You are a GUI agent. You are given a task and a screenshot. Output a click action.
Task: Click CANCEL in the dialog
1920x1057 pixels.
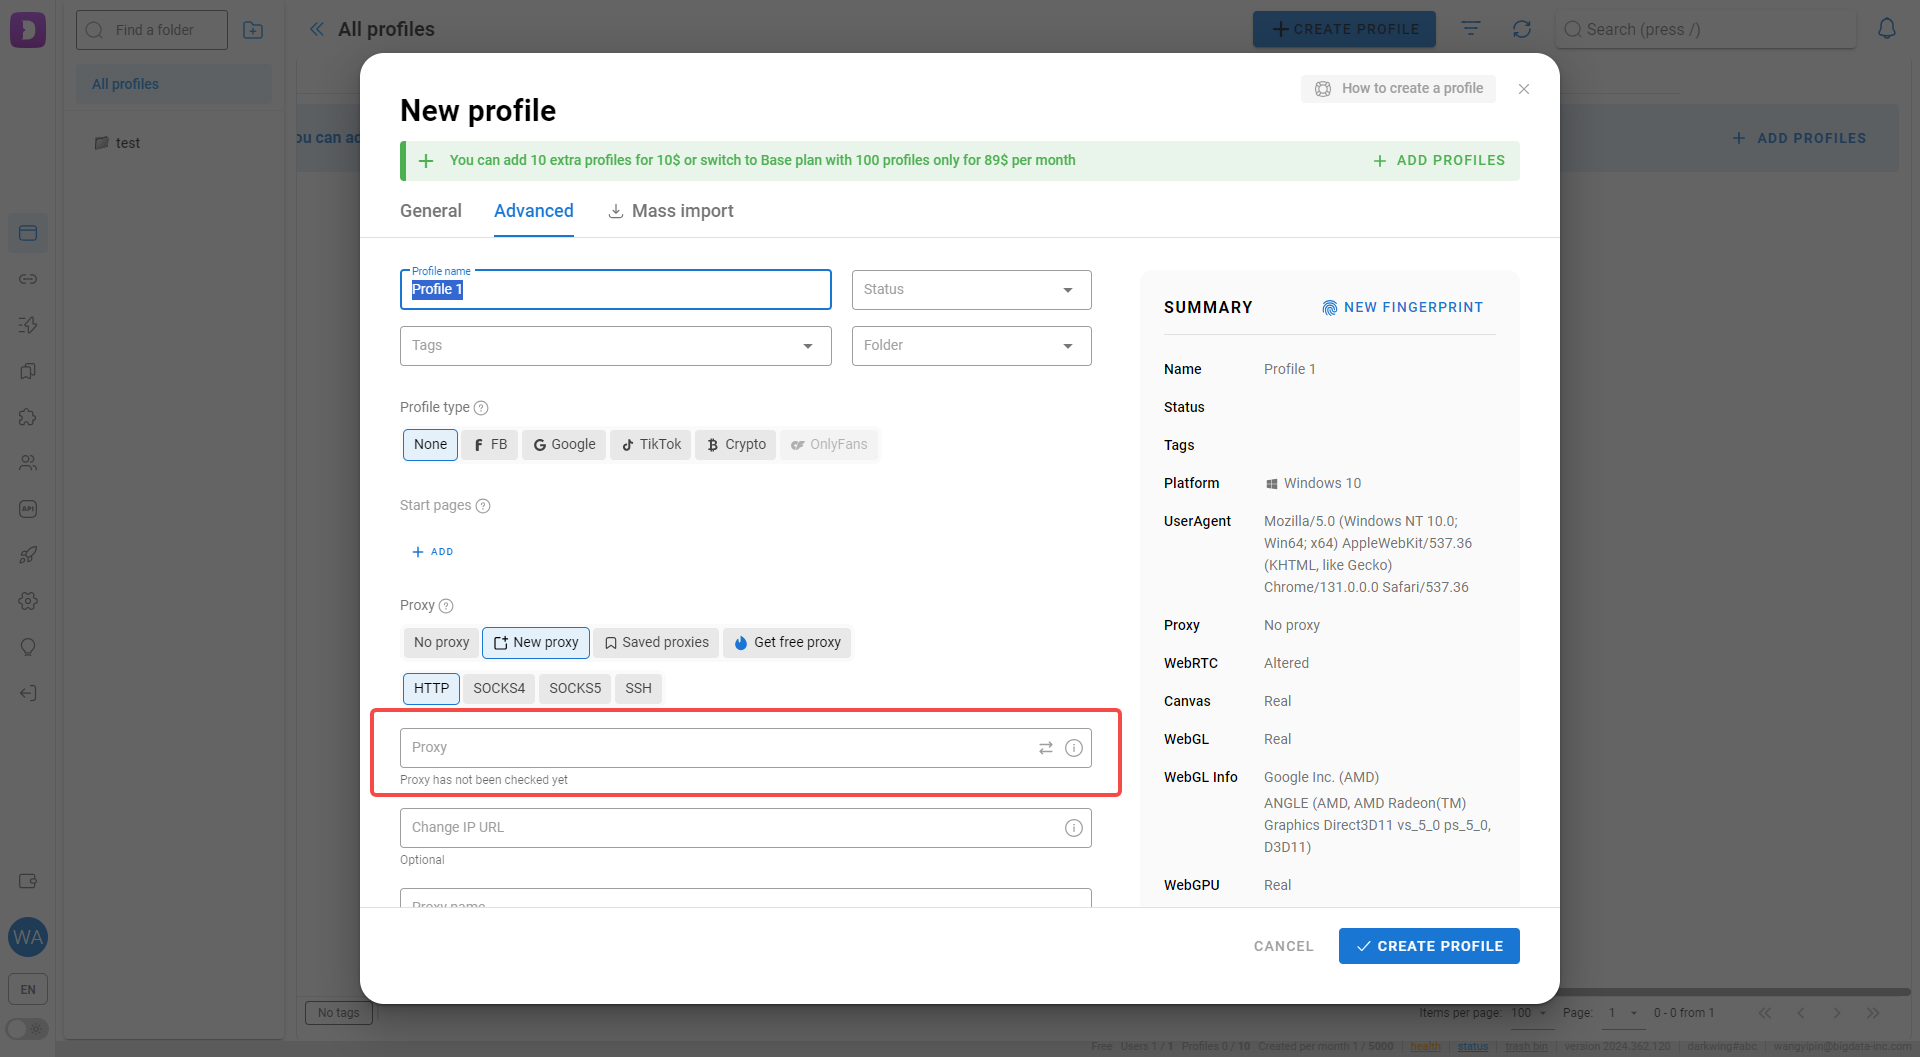1284,946
